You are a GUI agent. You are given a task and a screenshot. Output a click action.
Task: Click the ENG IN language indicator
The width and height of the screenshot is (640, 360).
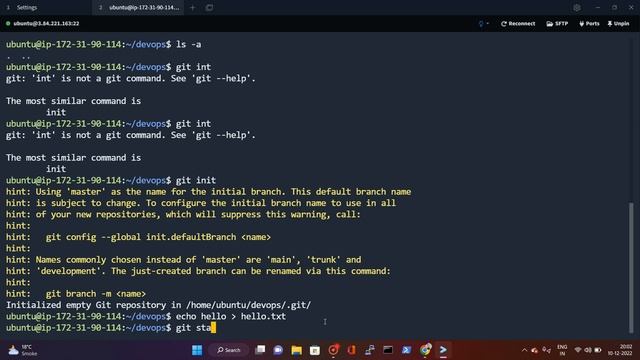pos(562,350)
